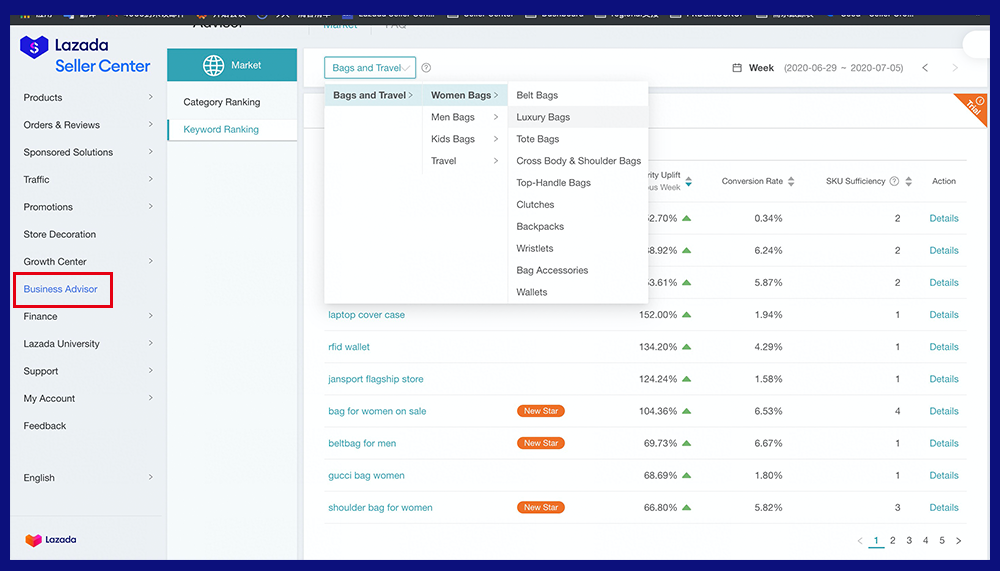Go to page 3 of results

[909, 541]
